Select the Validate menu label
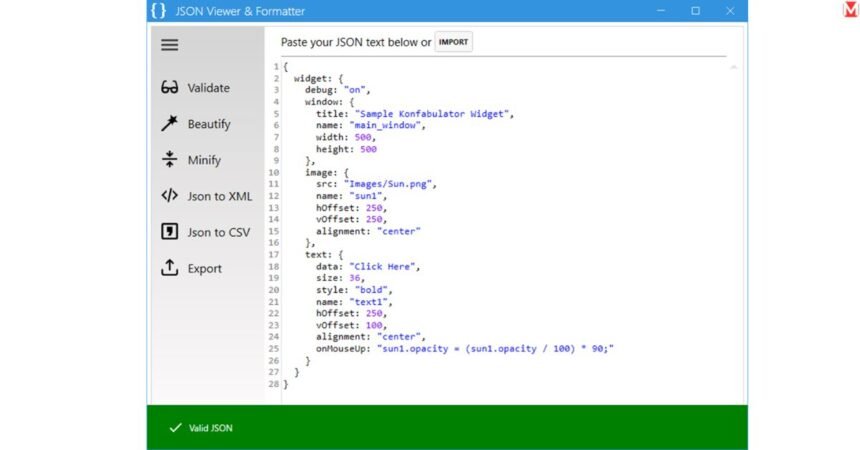The image size is (860, 450). coord(208,88)
